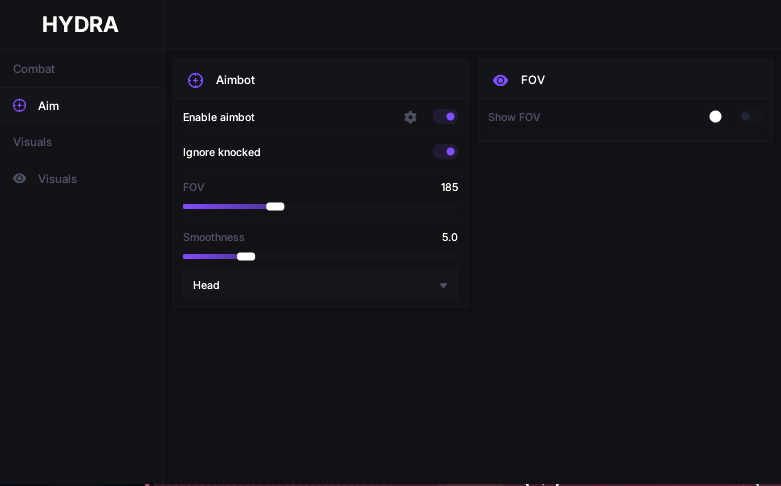Click the Aimbot panel title

click(x=235, y=80)
